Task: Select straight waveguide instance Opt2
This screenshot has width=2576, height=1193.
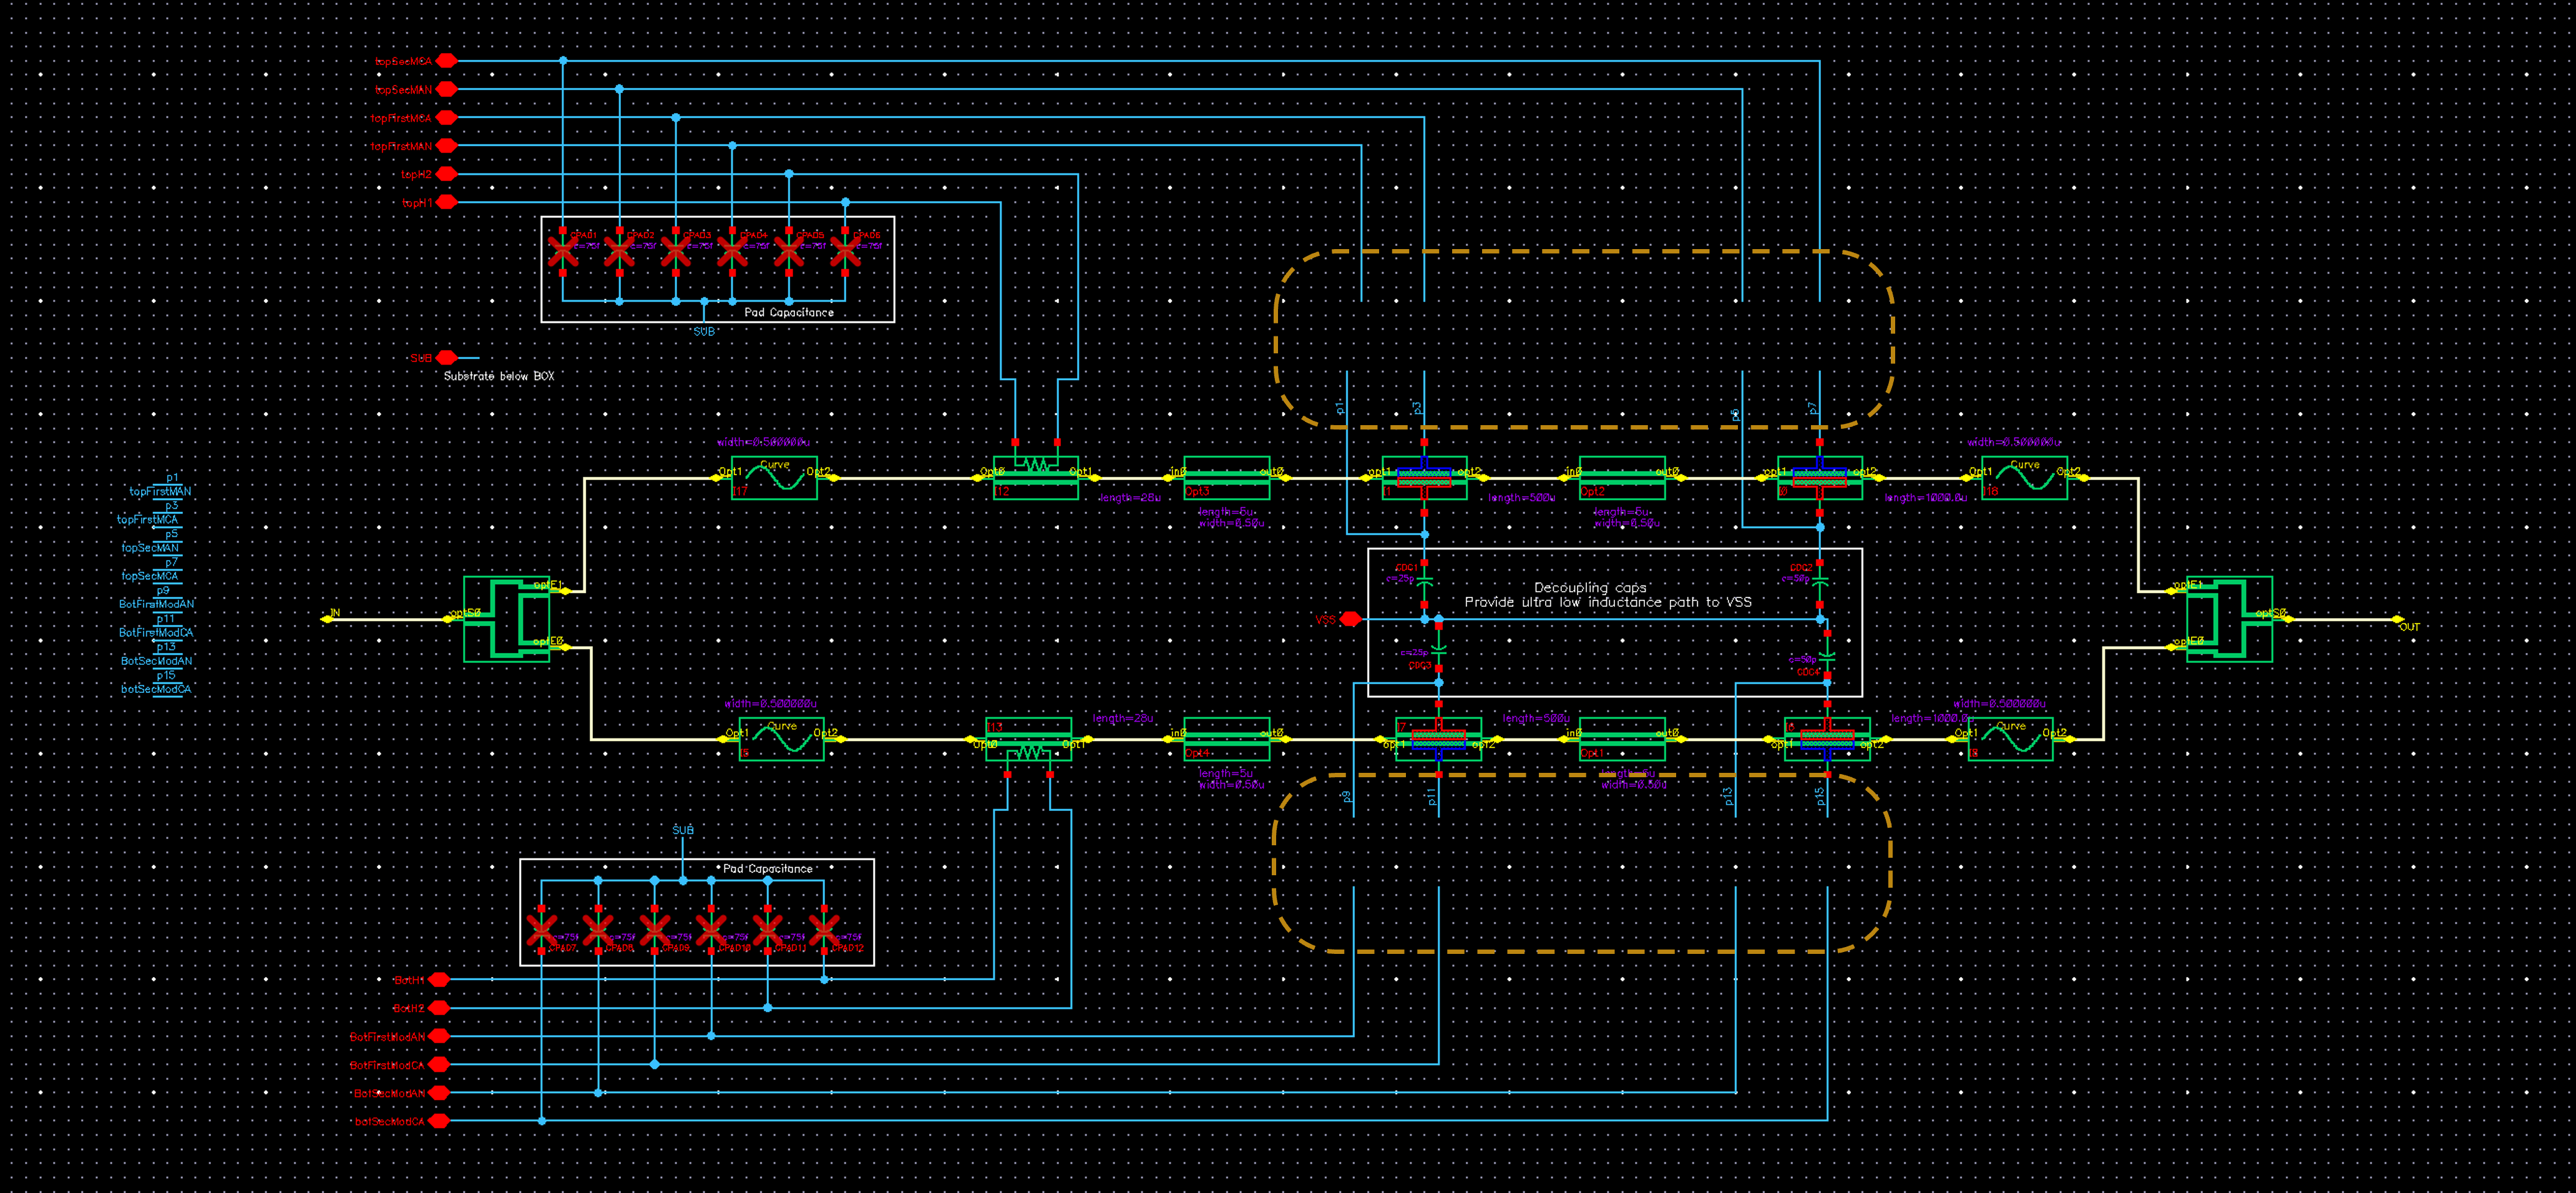Action: [x=1622, y=478]
